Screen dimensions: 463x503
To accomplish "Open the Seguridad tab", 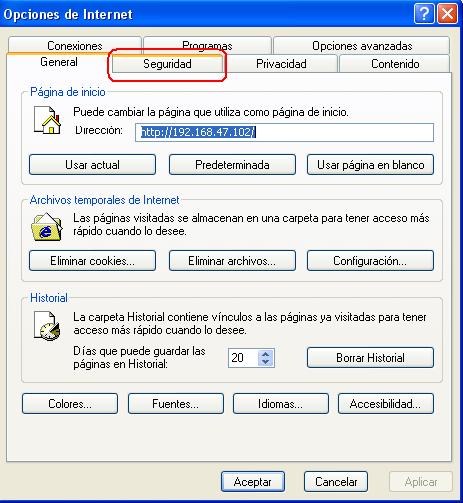I will (167, 64).
